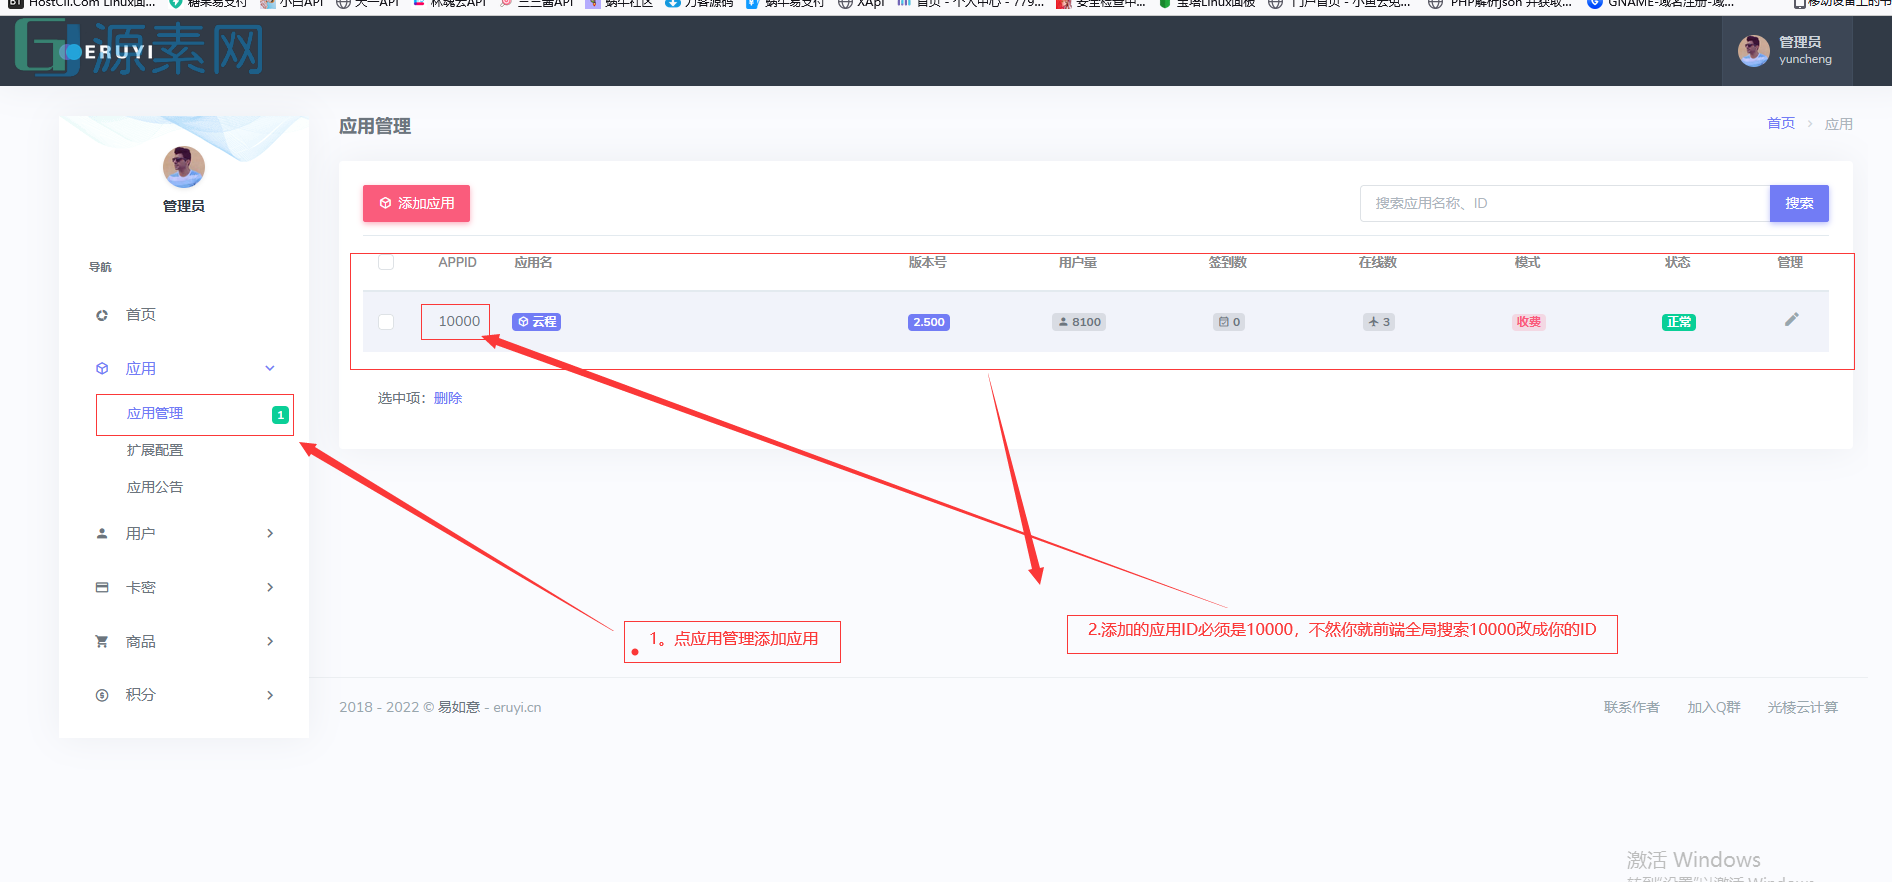Focus the app name or ID search field
This screenshot has width=1892, height=882.
(x=1564, y=204)
